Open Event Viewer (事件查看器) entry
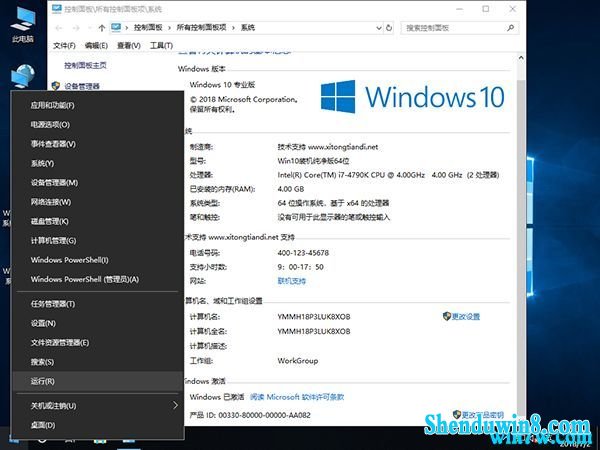Viewport: 600px width, 450px height. click(x=98, y=144)
